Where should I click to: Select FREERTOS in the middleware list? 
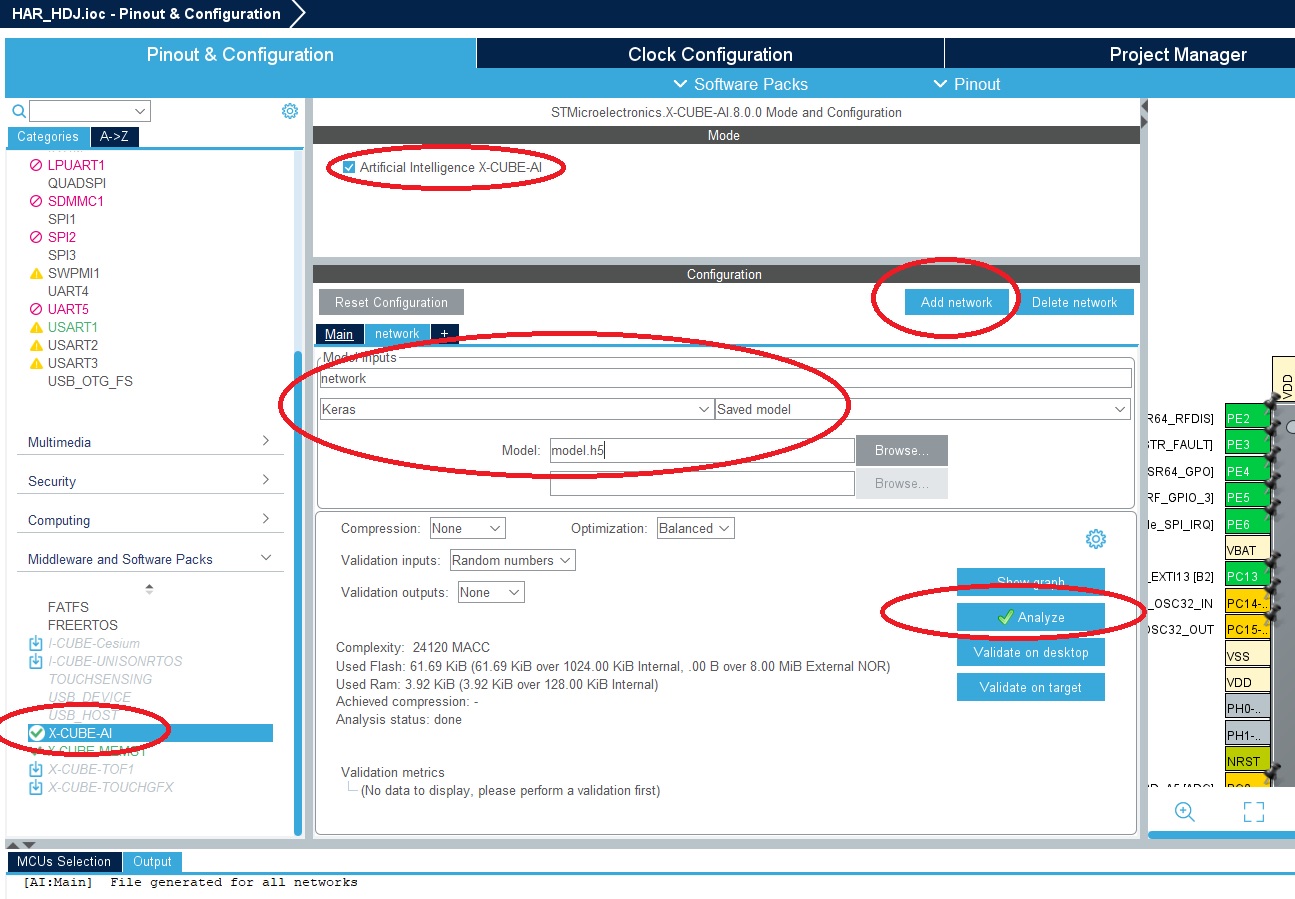[83, 625]
